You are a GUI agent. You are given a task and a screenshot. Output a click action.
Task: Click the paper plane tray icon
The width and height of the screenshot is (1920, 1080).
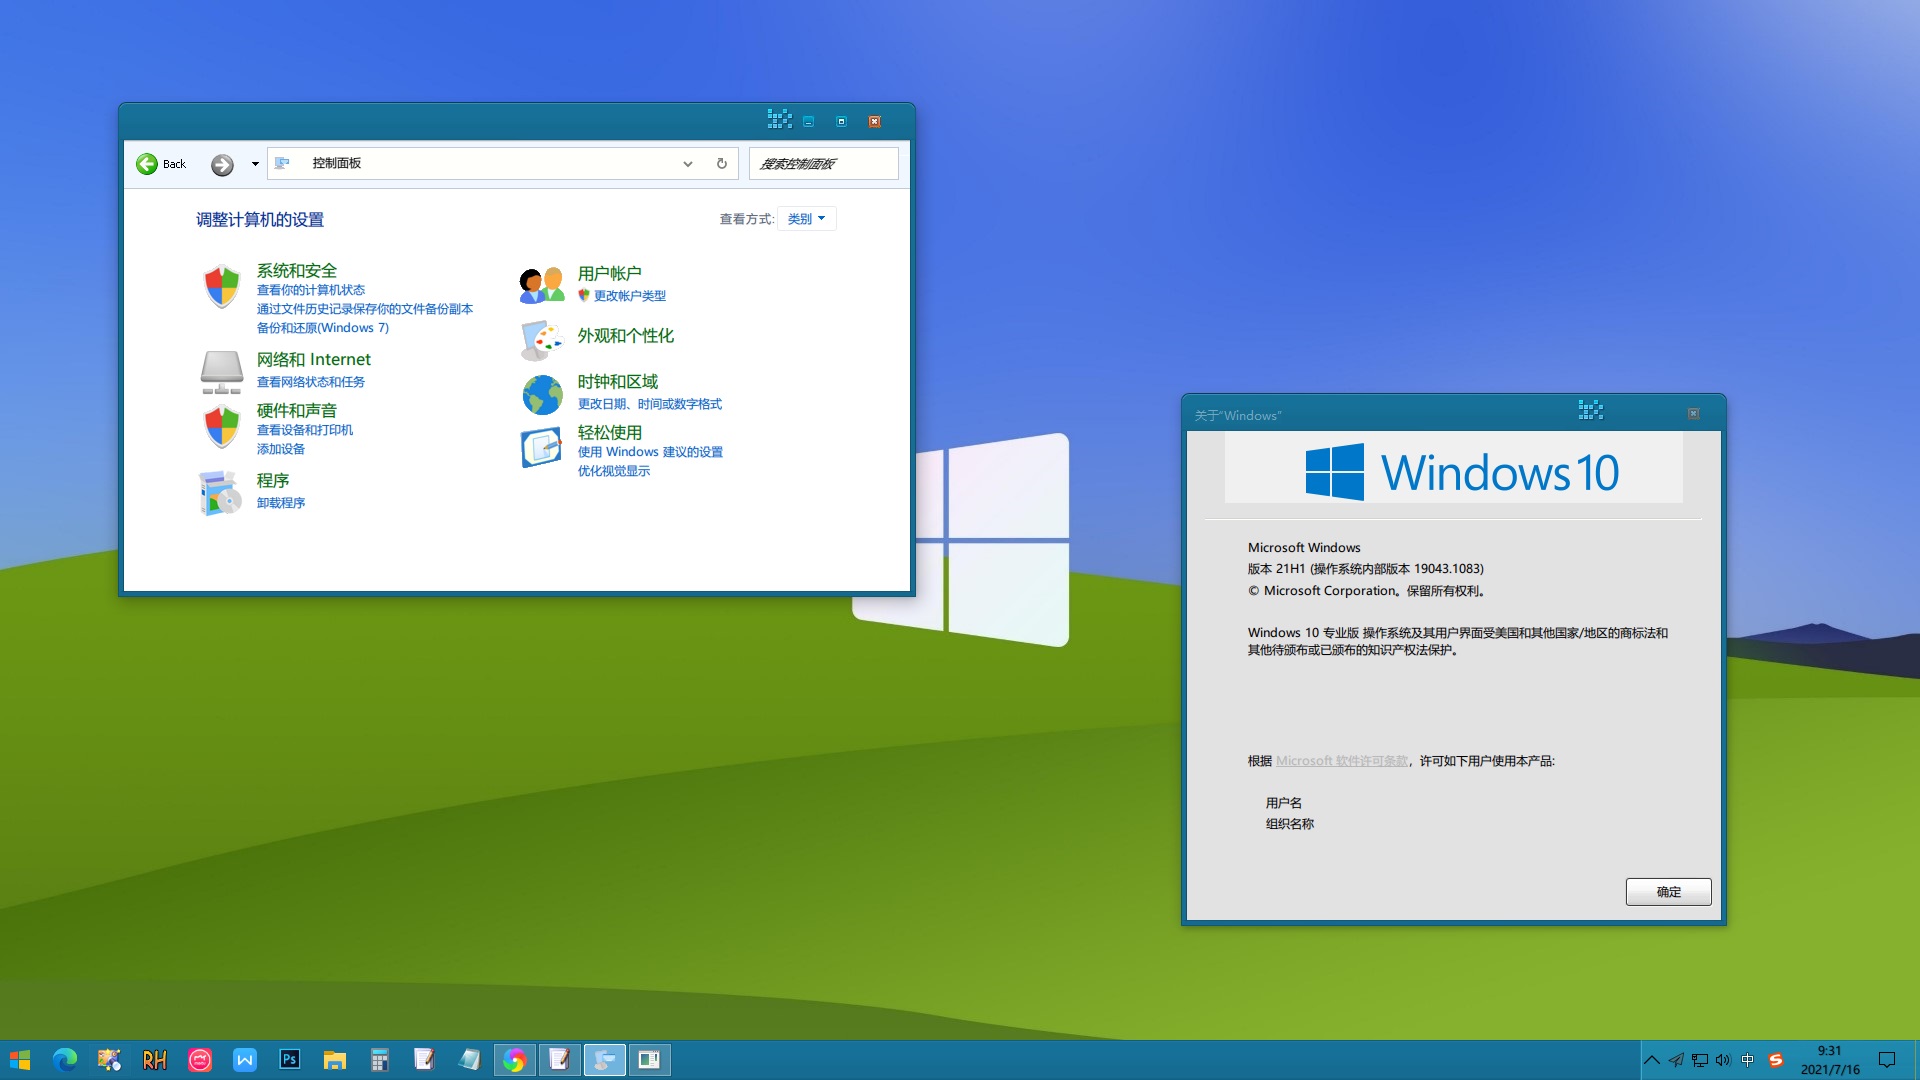[1676, 1060]
